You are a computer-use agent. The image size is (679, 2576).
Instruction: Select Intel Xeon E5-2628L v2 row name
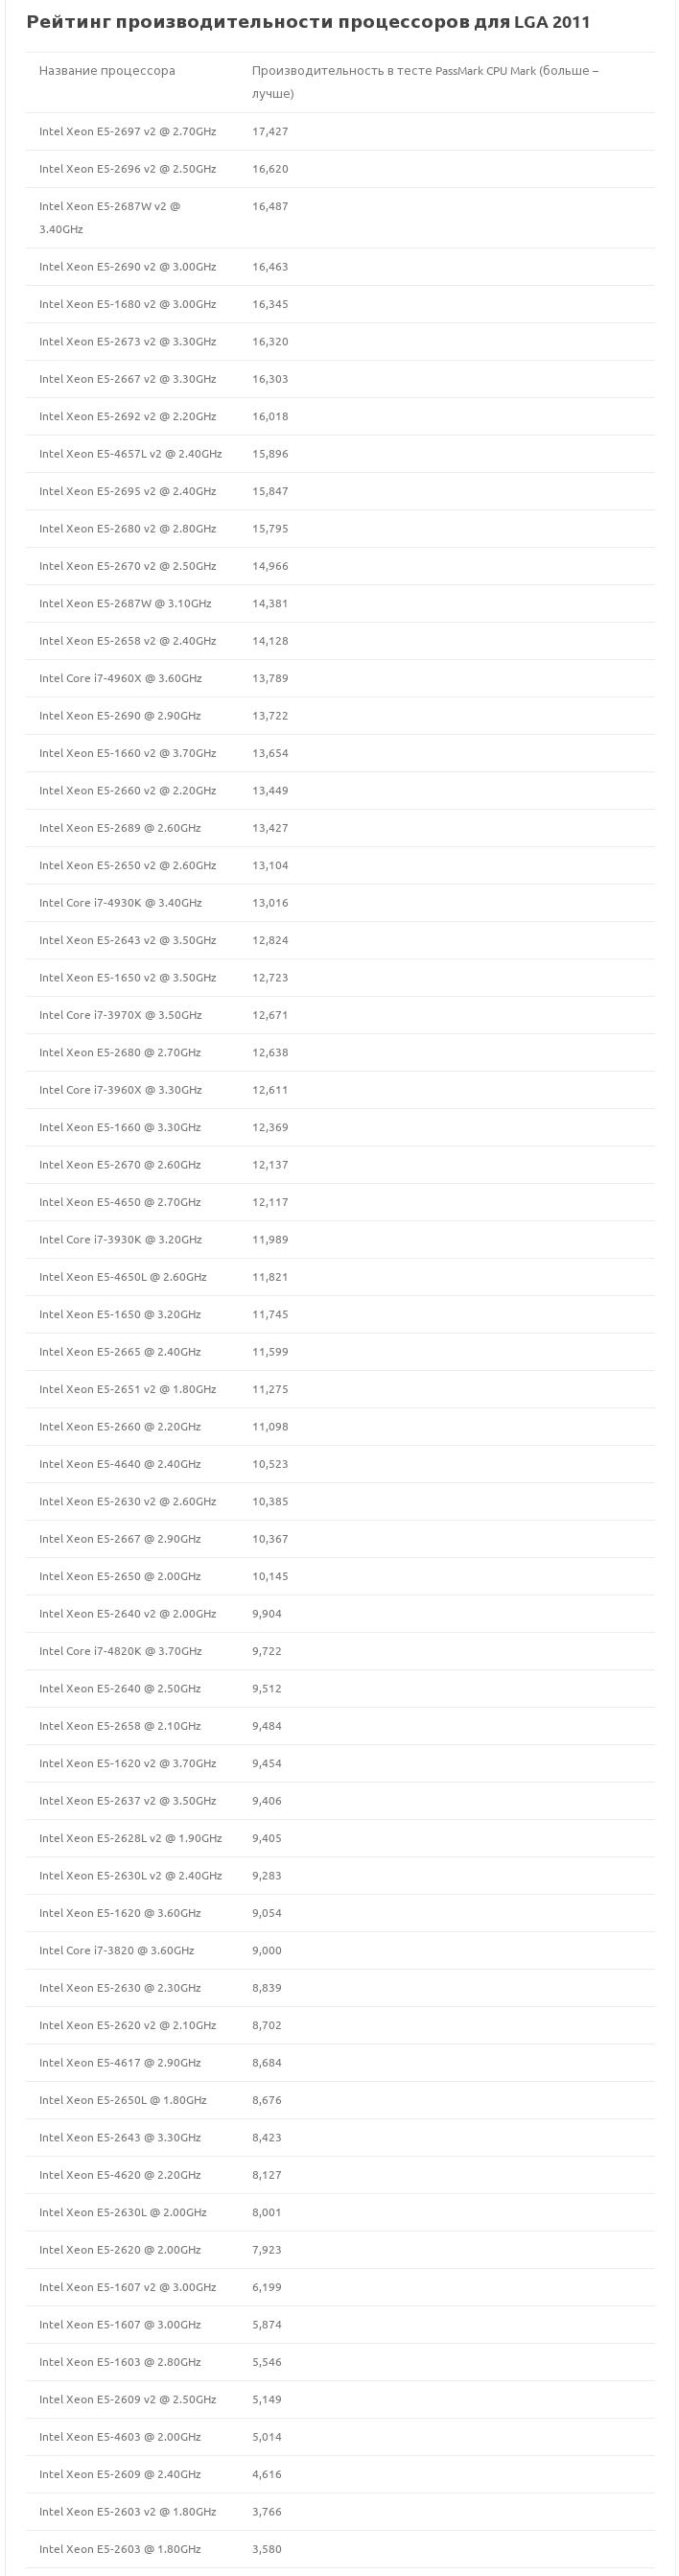130,1838
